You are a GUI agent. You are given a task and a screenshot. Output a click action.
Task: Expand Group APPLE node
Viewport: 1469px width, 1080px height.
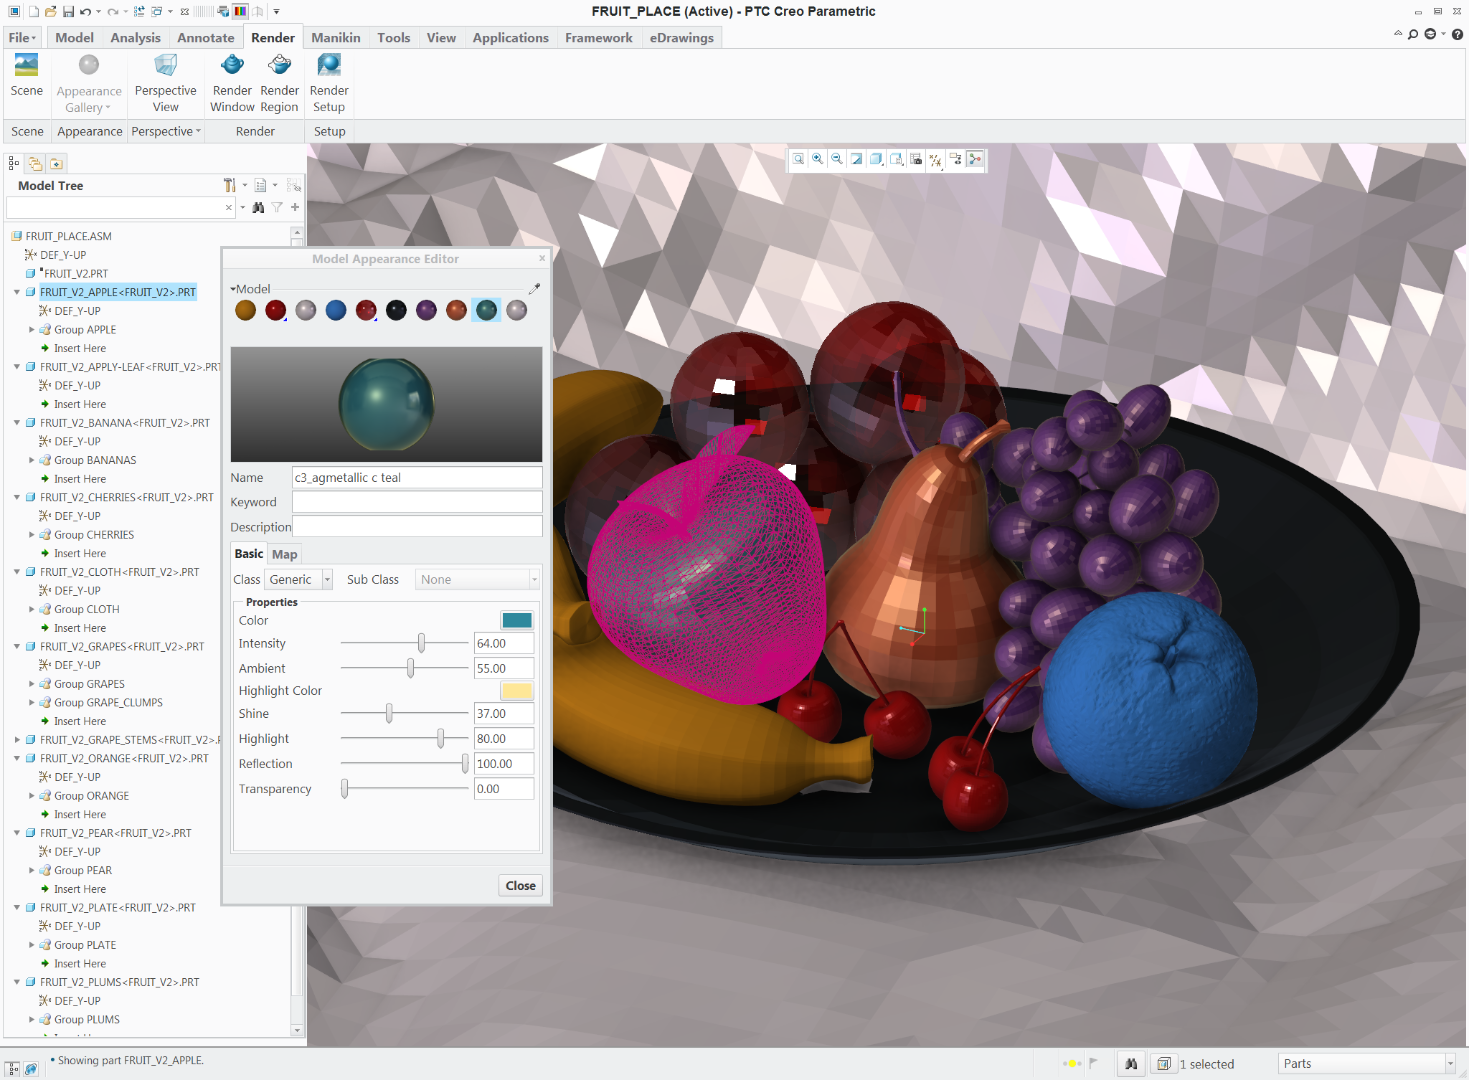(x=32, y=329)
